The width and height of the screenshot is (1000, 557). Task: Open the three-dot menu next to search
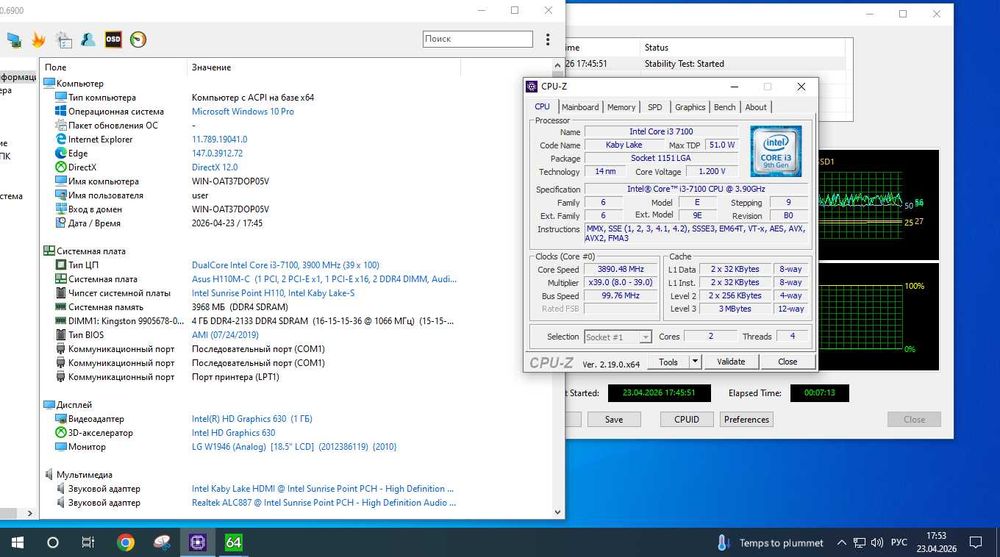coord(548,40)
